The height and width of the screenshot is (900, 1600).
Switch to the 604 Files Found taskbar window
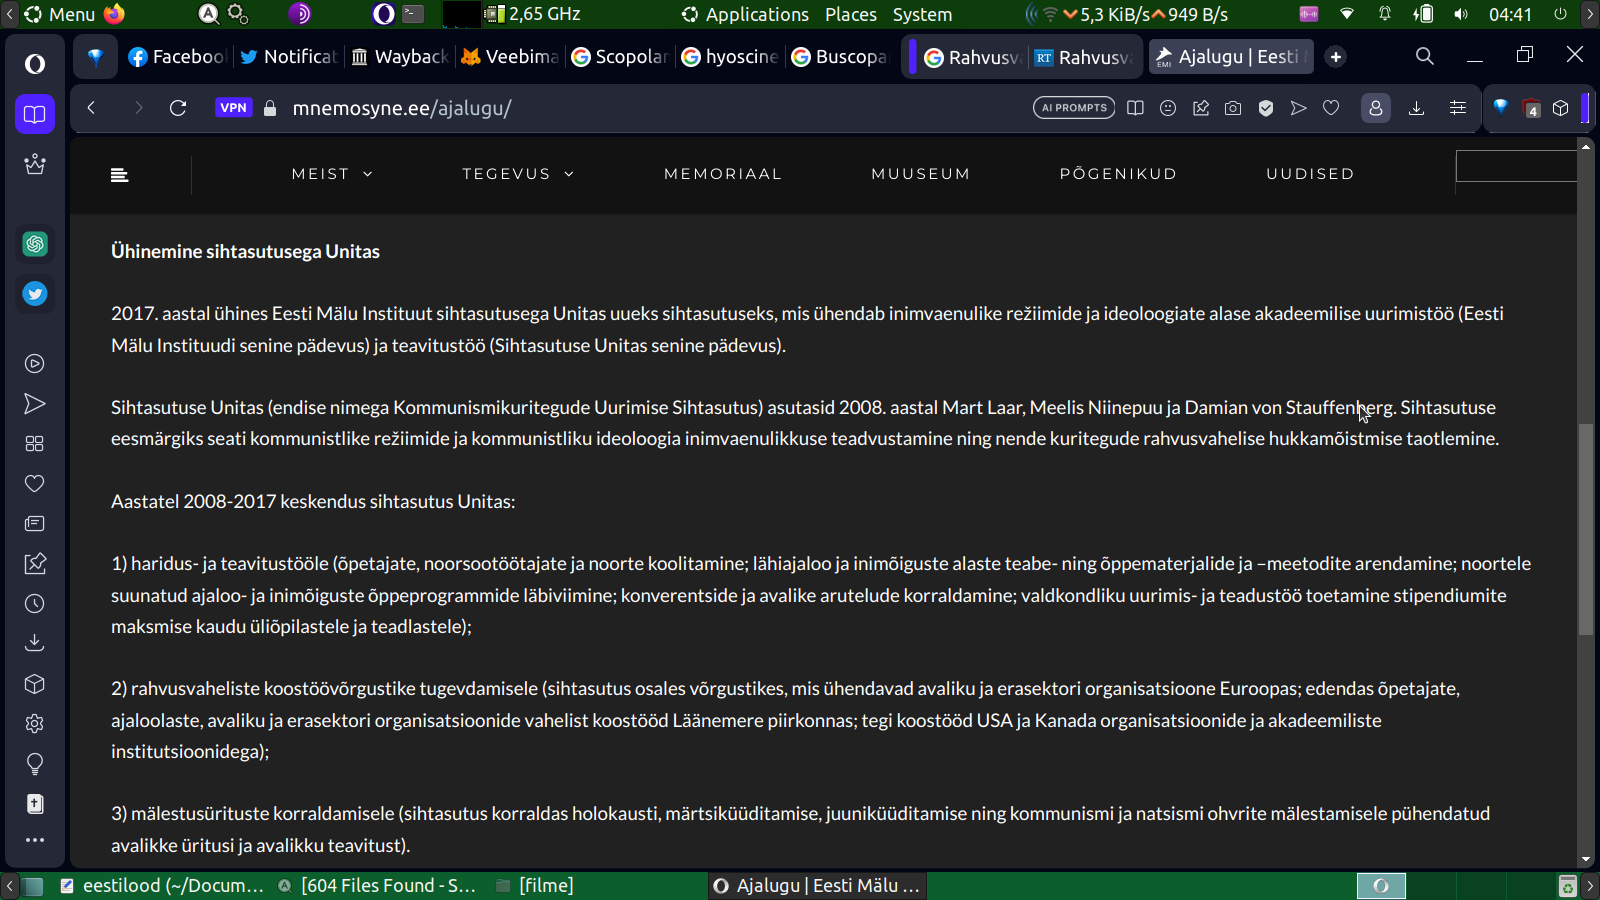click(x=378, y=885)
